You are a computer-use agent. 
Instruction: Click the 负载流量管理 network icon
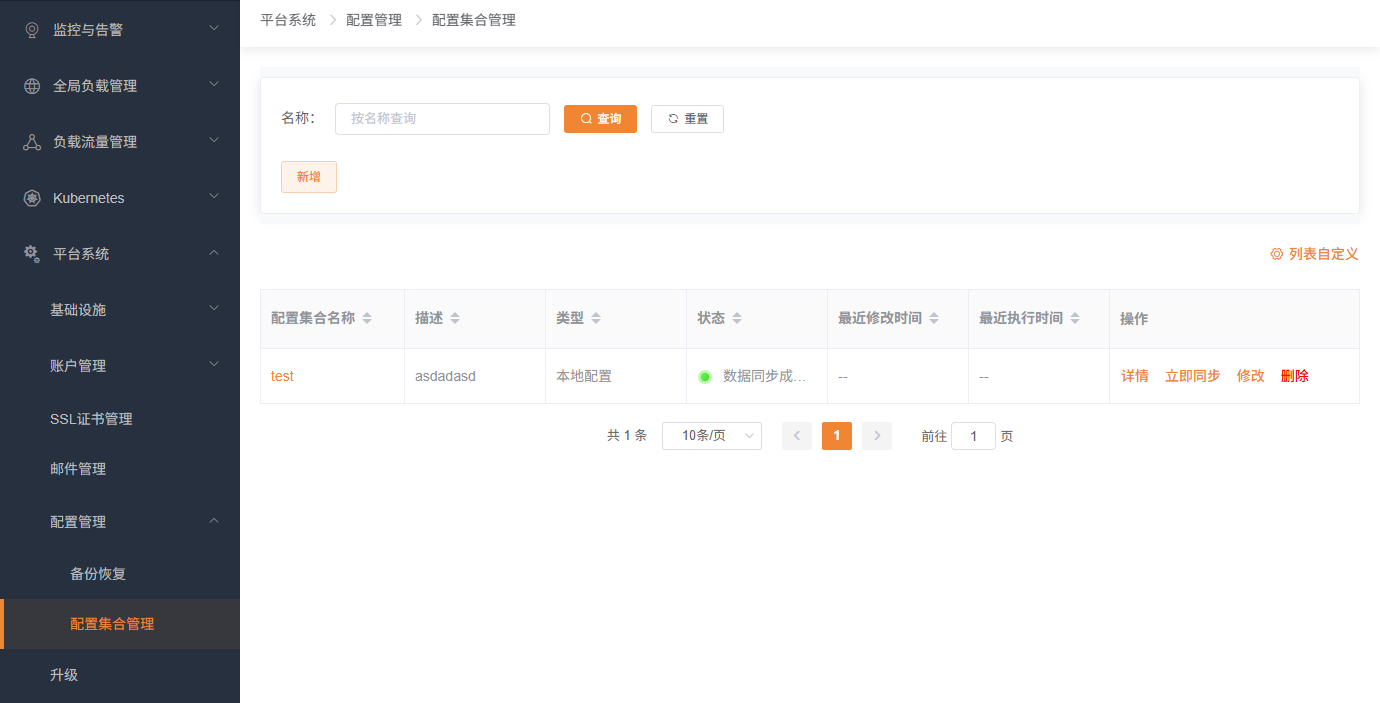[x=32, y=142]
